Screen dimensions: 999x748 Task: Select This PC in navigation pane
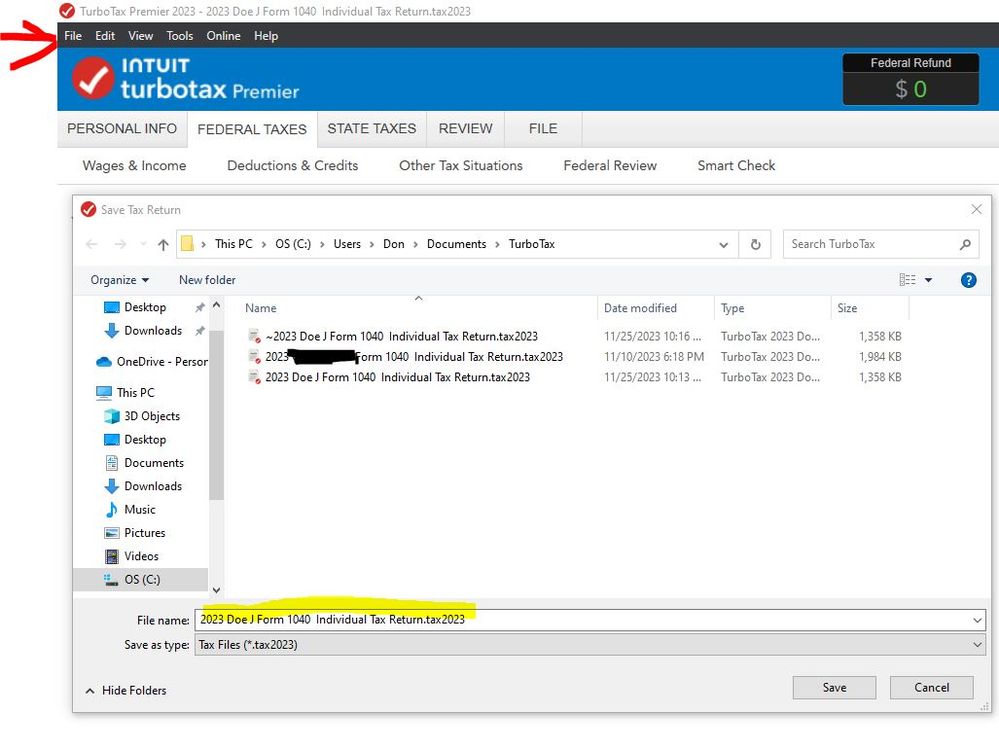pyautogui.click(x=125, y=392)
